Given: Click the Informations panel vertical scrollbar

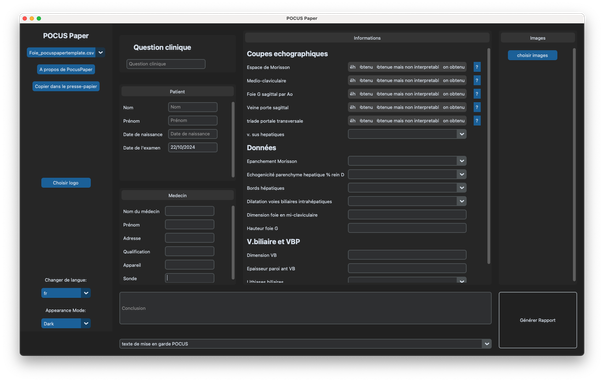Looking at the screenshot, I should [488, 156].
